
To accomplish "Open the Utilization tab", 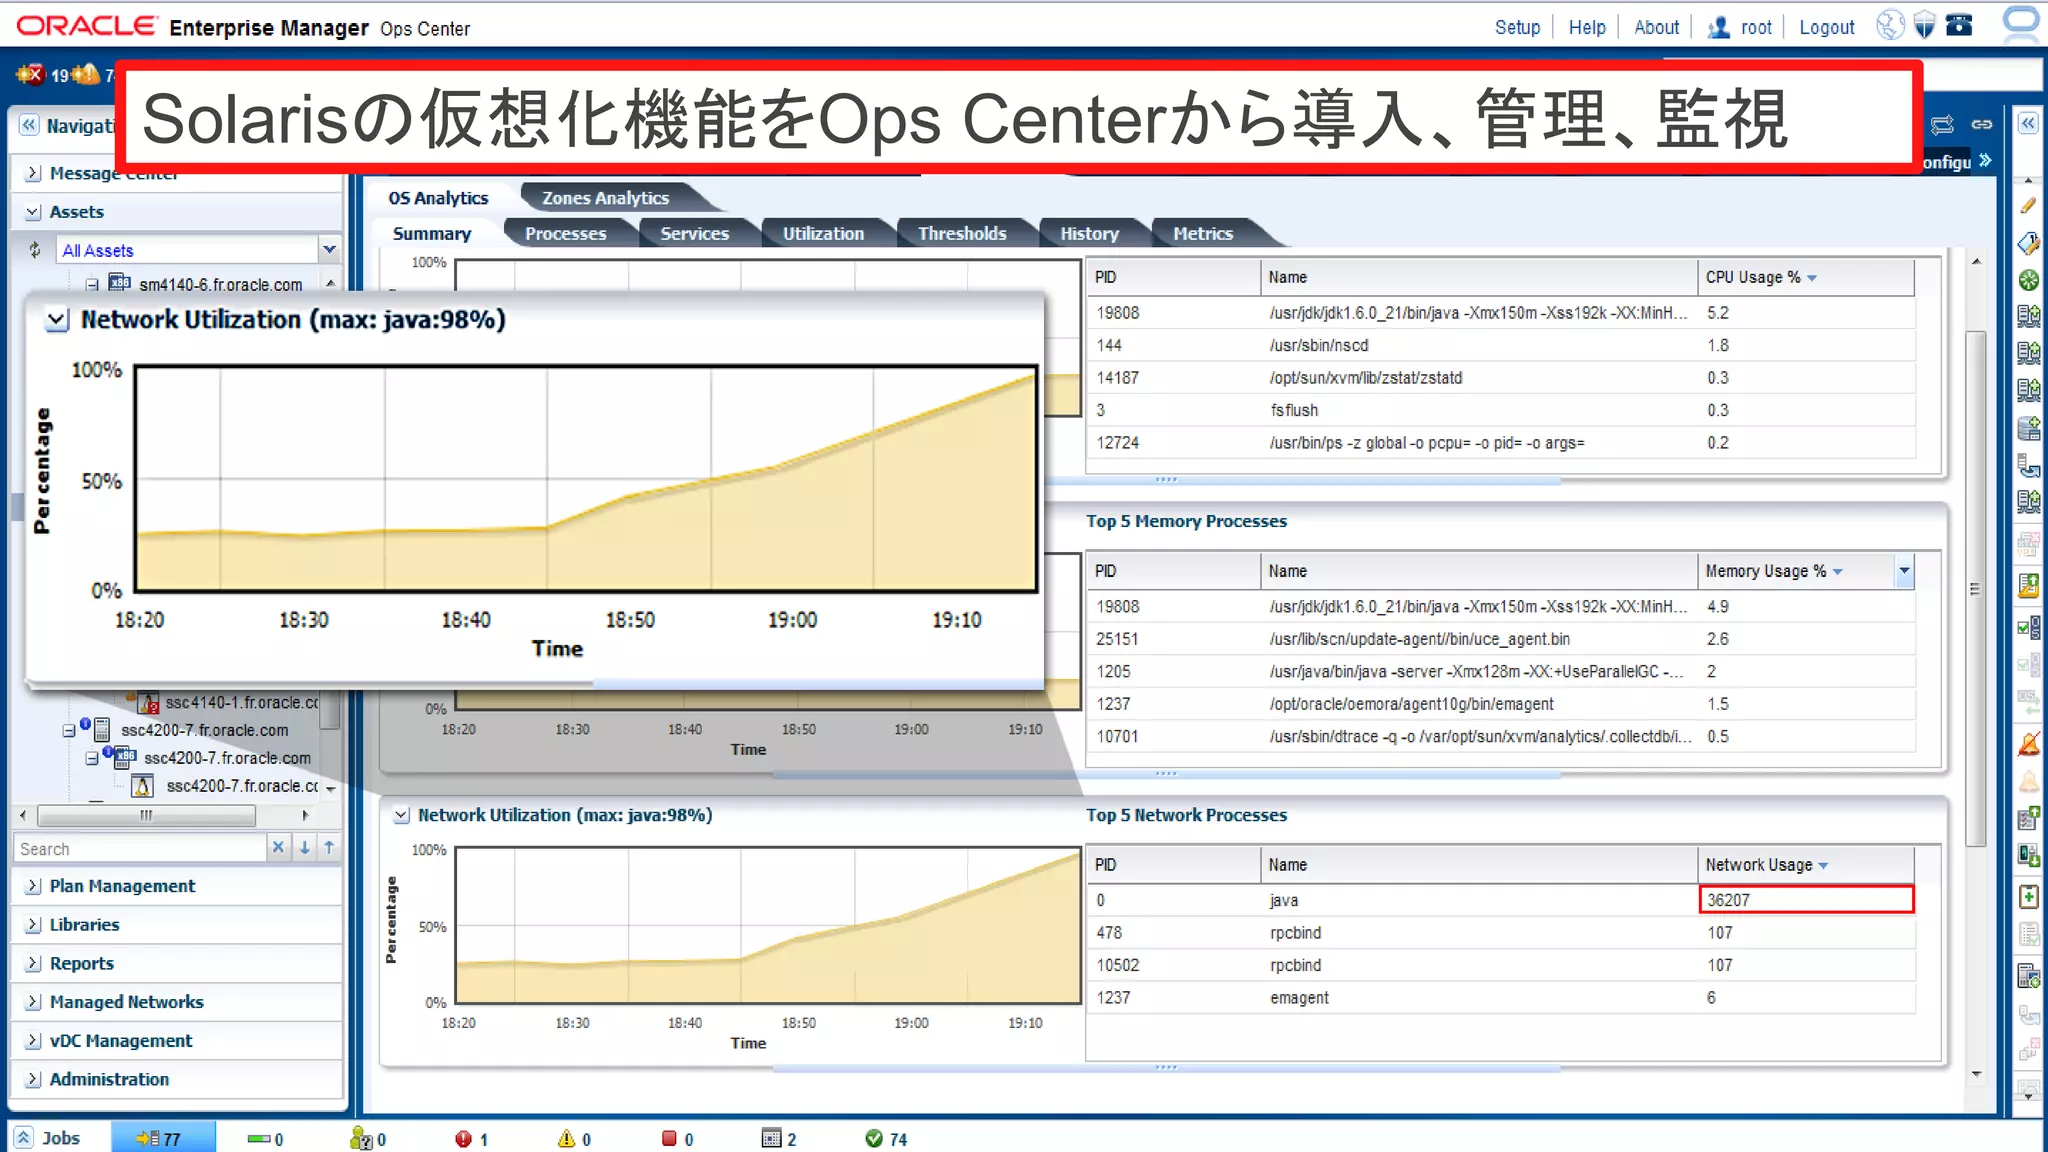I will pos(823,233).
